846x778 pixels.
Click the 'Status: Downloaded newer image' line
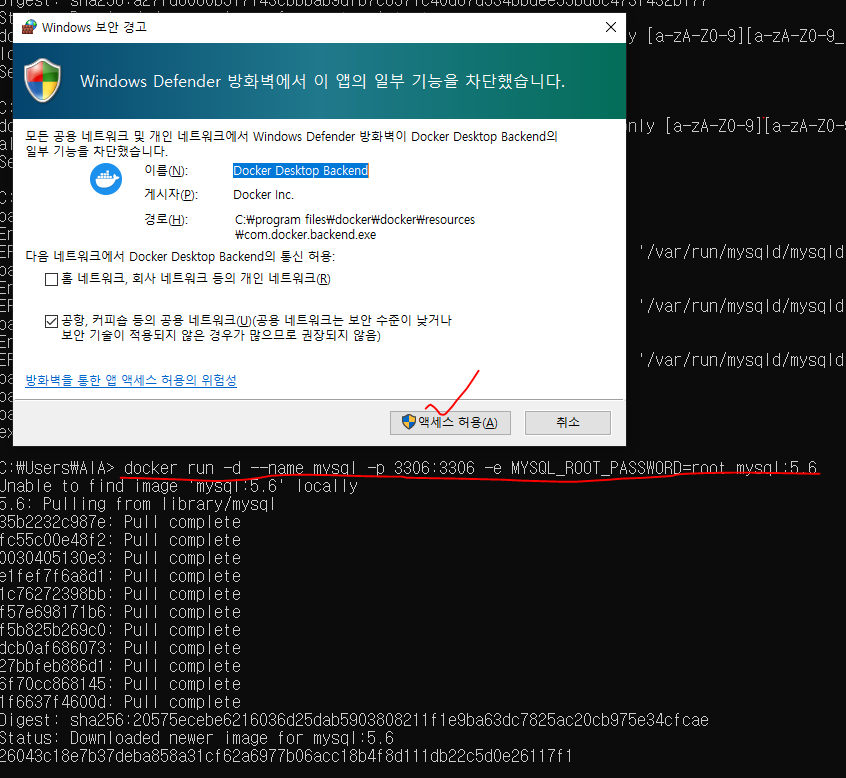tap(197, 738)
